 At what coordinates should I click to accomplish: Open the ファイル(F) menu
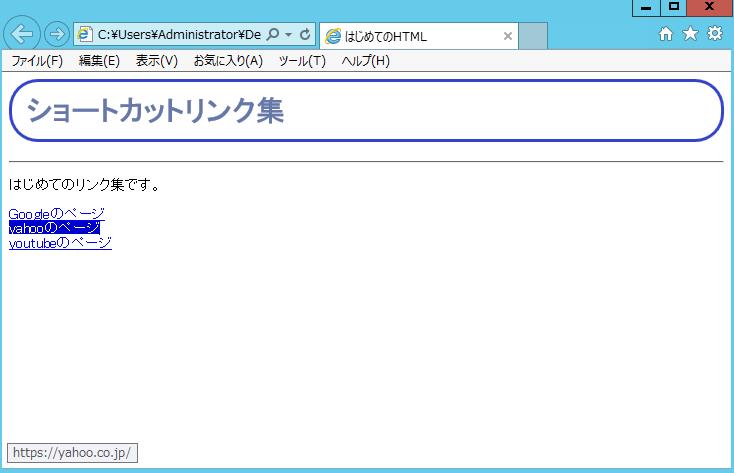click(x=37, y=61)
